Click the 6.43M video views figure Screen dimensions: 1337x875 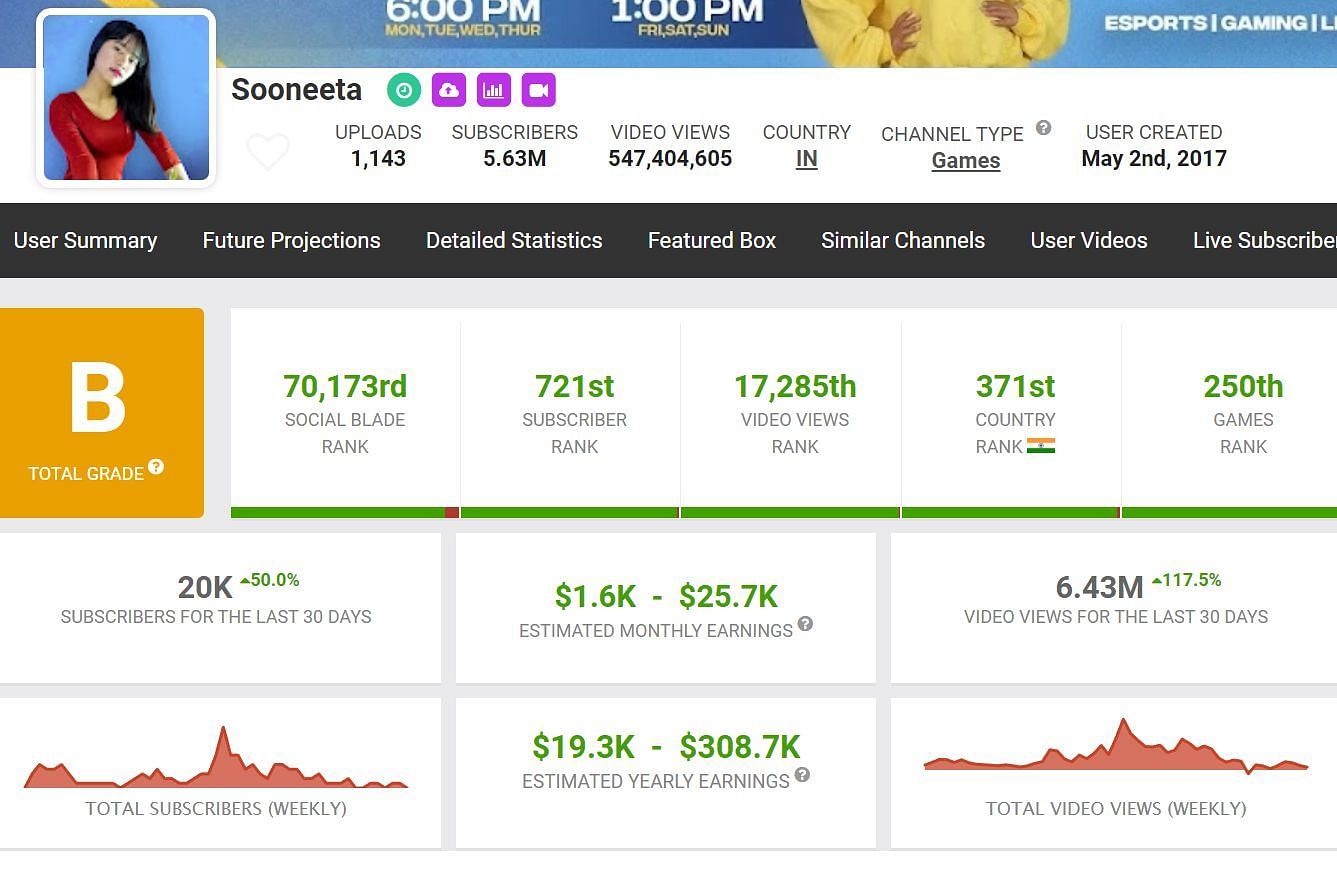tap(1099, 588)
